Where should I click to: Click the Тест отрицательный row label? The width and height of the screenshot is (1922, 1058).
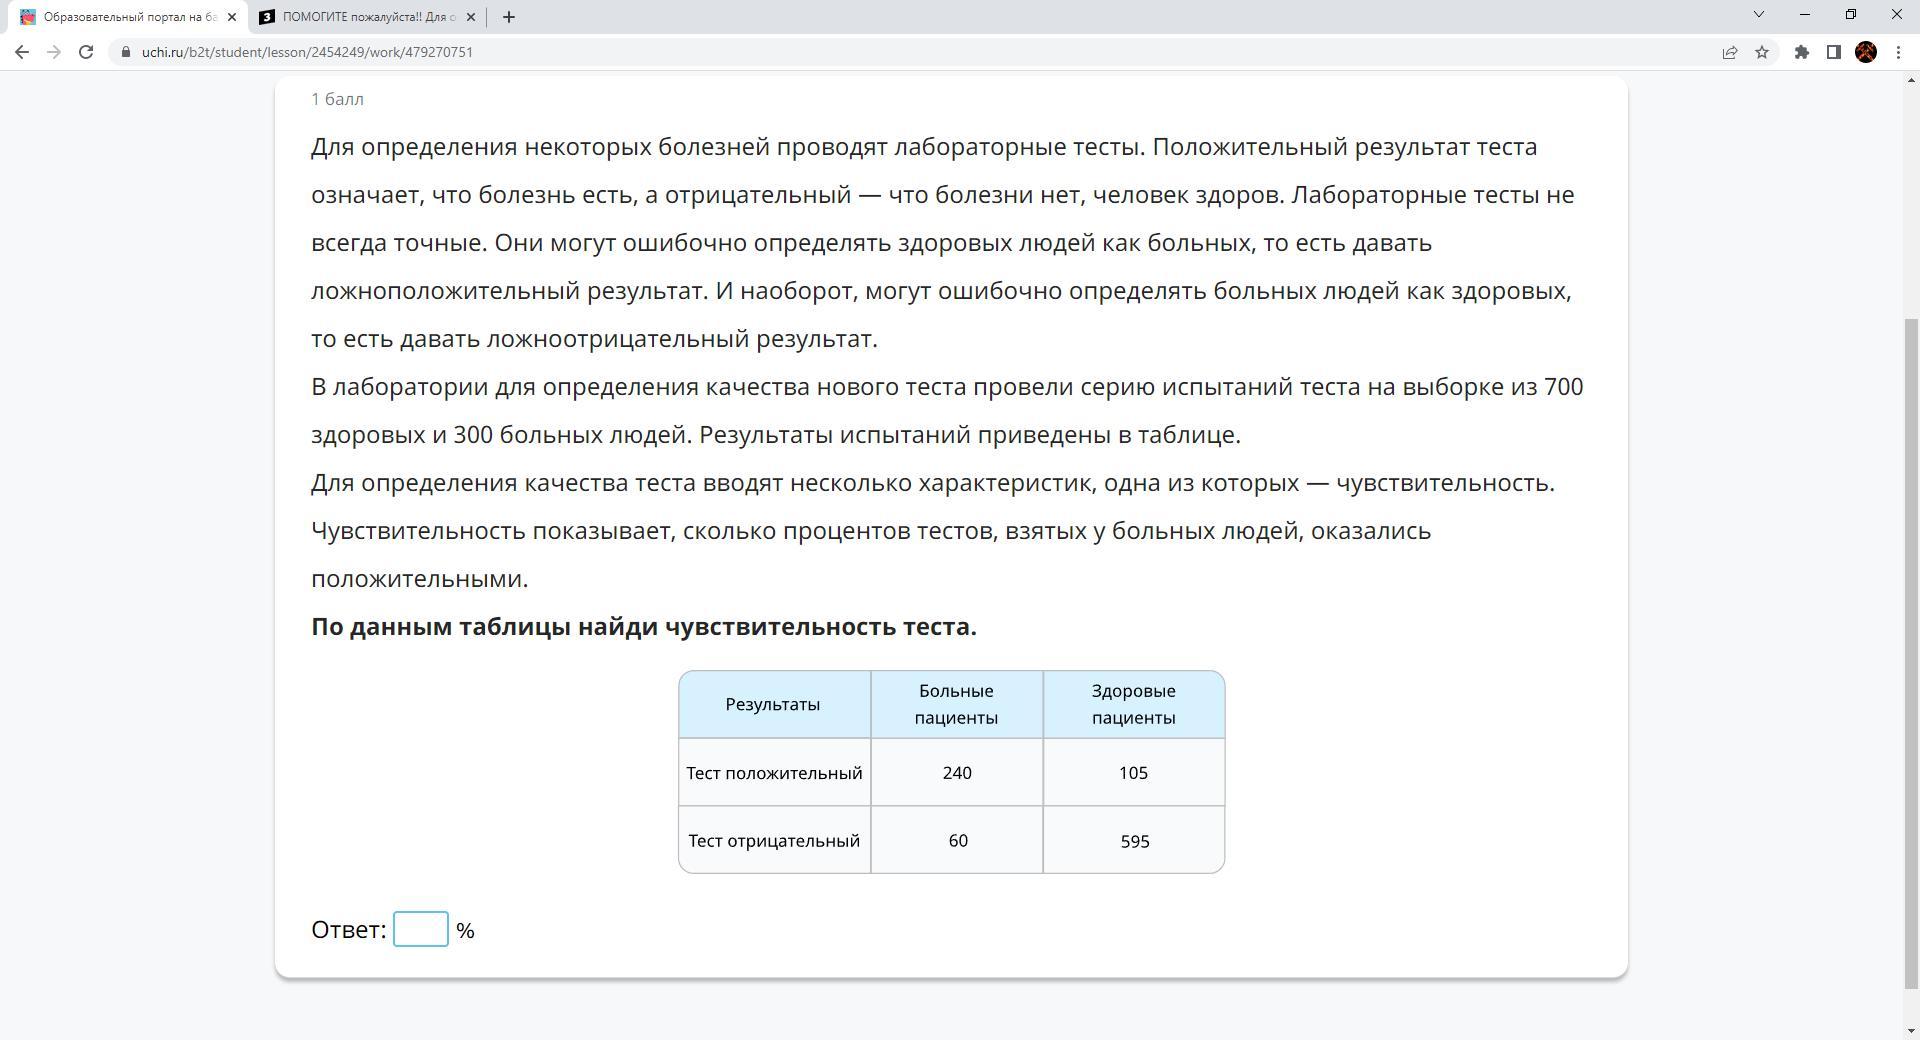tap(774, 841)
